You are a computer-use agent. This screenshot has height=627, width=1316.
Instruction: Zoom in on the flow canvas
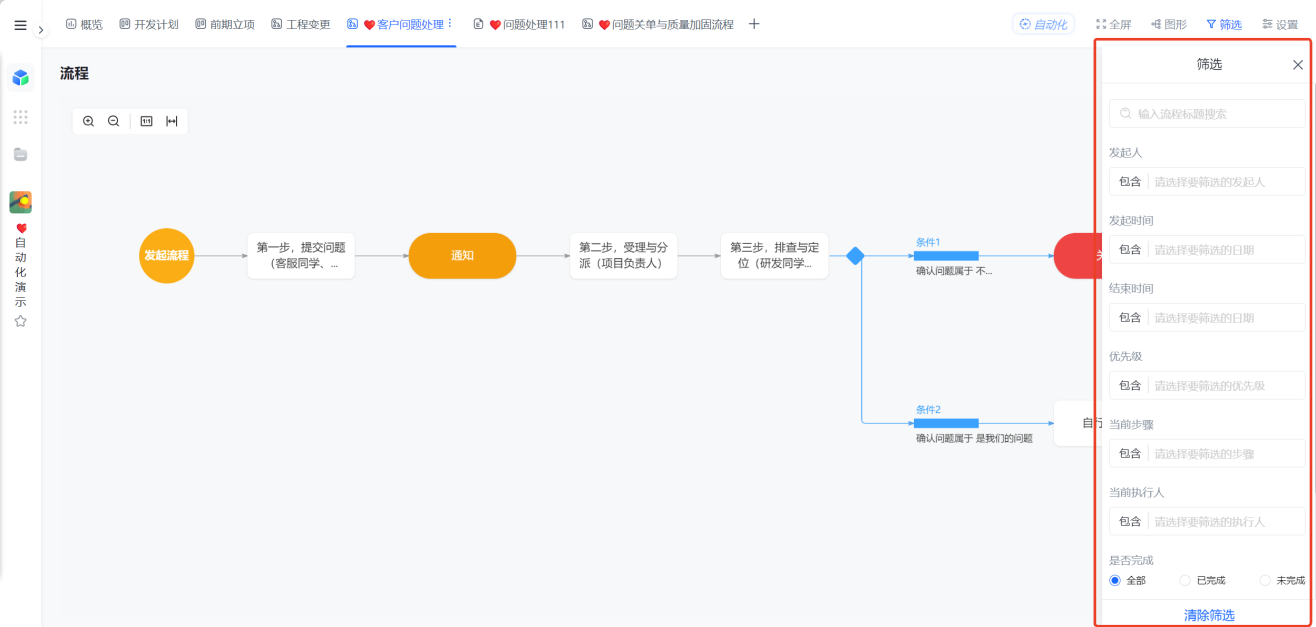pyautogui.click(x=88, y=121)
